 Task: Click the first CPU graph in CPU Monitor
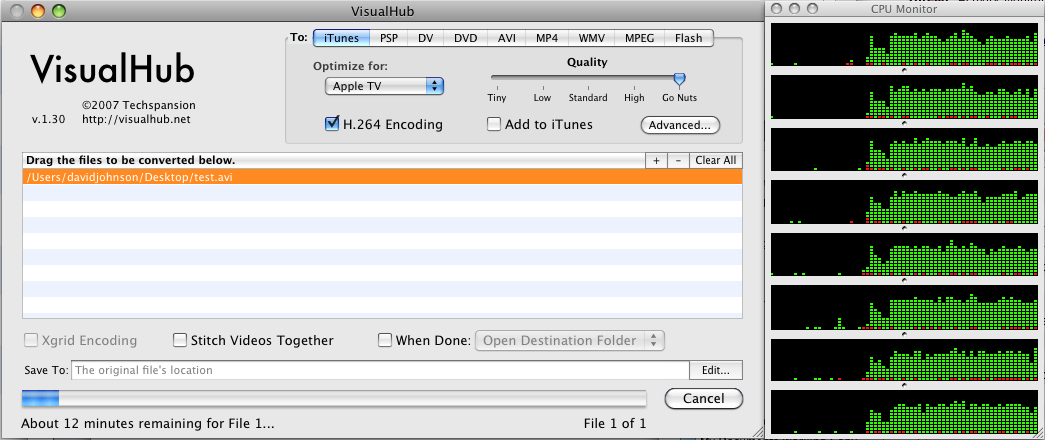[904, 44]
